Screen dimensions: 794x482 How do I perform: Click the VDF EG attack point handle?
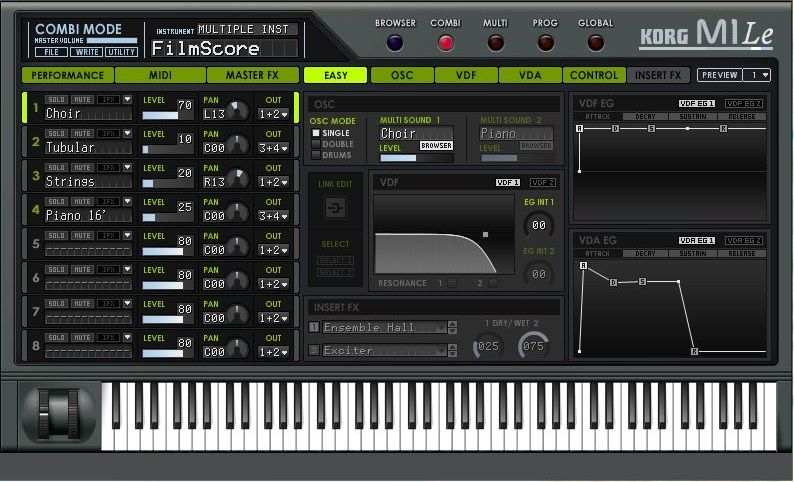click(579, 129)
